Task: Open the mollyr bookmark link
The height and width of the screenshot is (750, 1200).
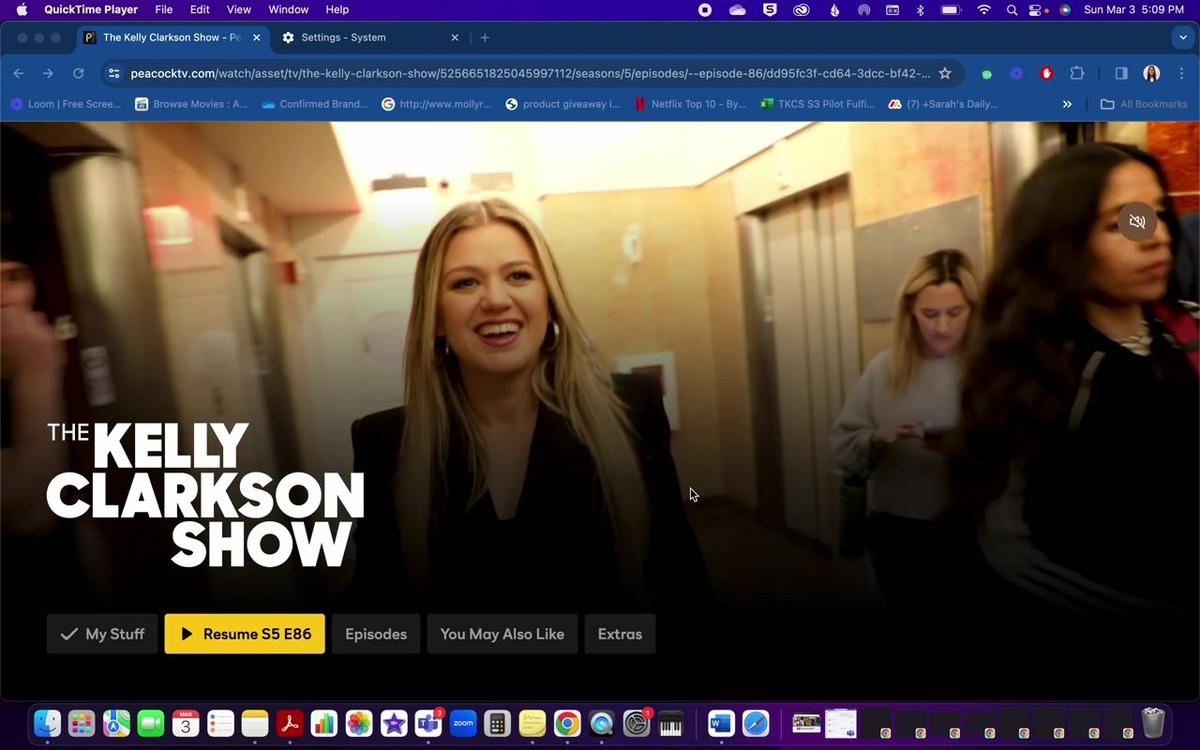Action: coord(438,104)
